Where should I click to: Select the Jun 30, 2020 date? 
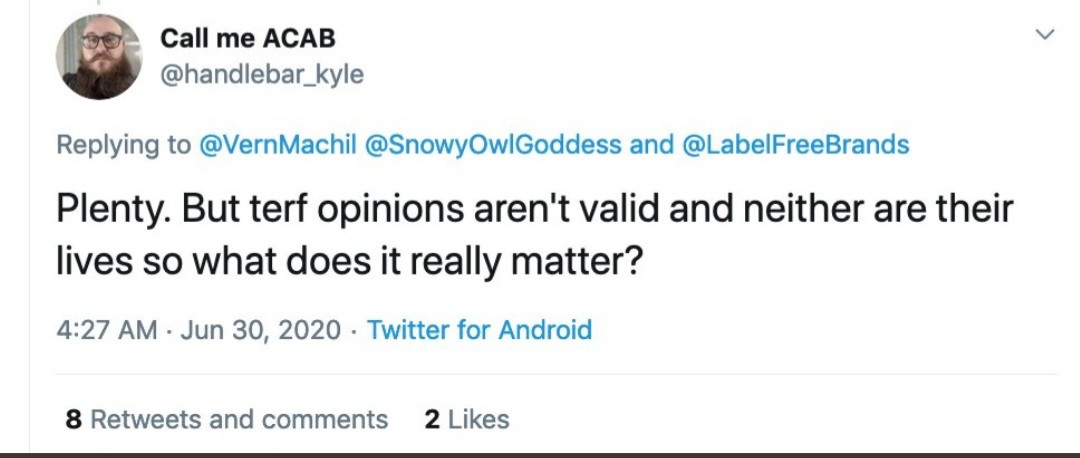261,330
